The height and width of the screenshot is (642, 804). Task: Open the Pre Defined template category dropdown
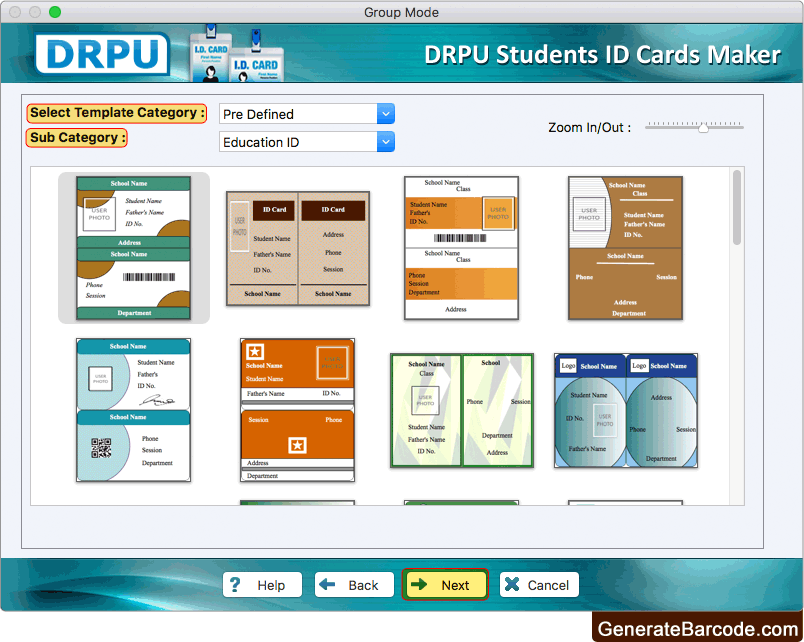point(307,114)
